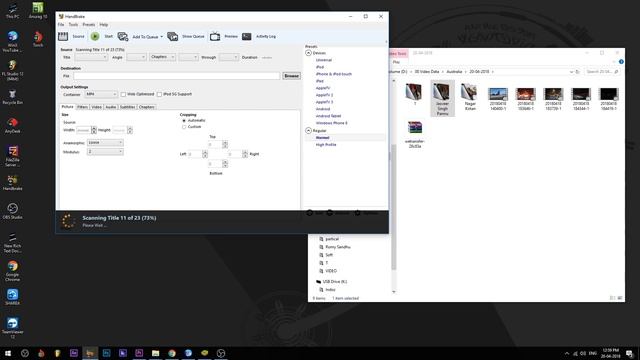Increase the Width value with stepper
The image size is (640, 360).
[x=94, y=129]
